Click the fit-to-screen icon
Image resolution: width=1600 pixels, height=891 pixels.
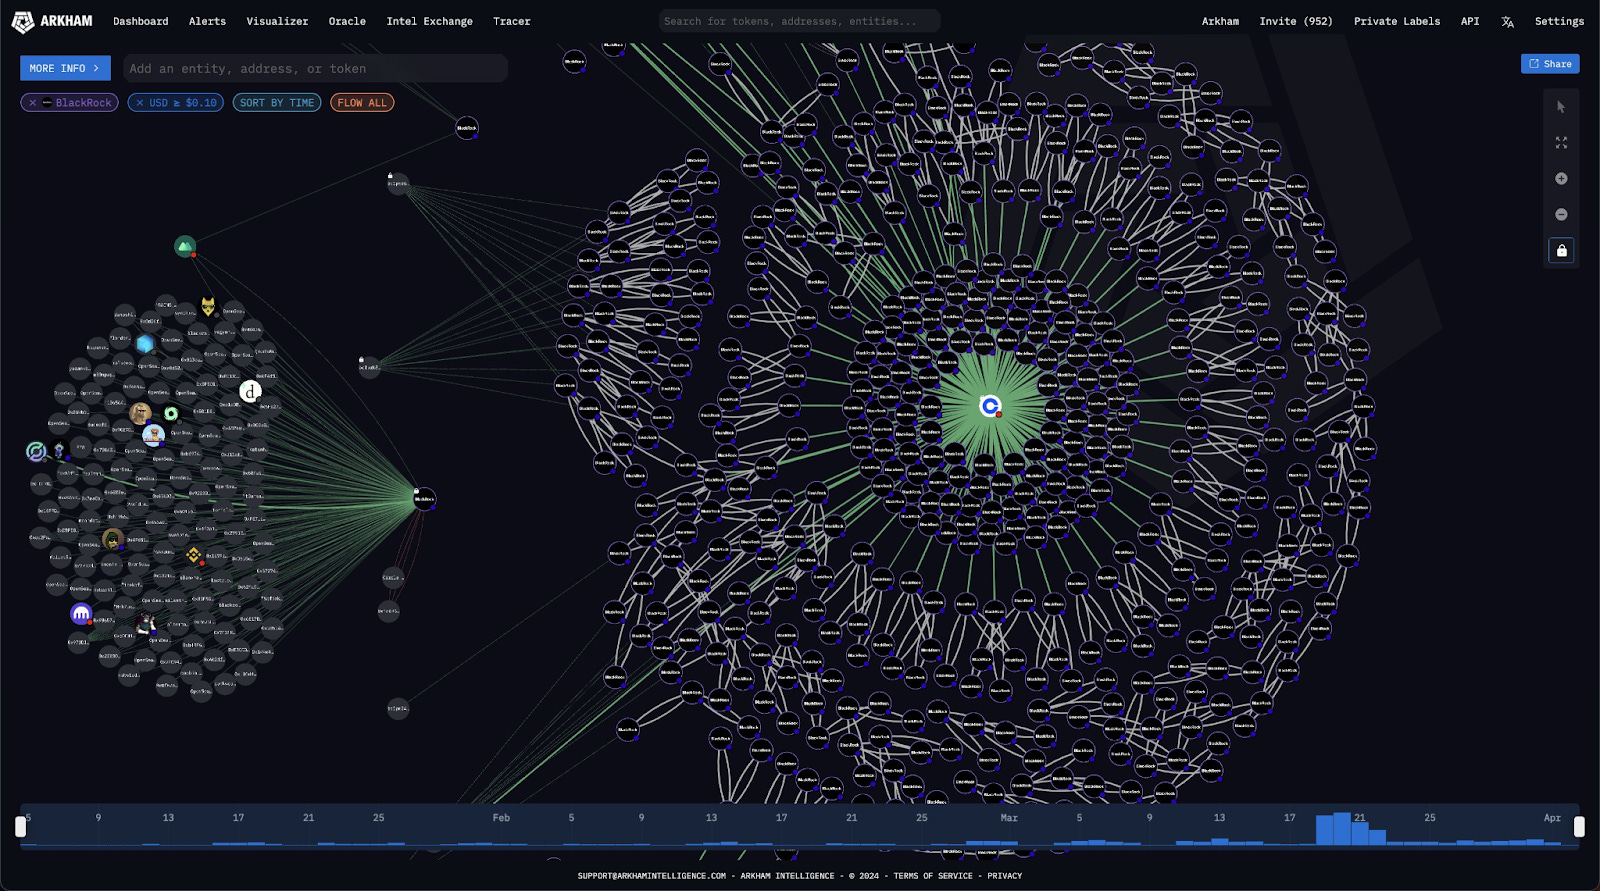[1561, 143]
